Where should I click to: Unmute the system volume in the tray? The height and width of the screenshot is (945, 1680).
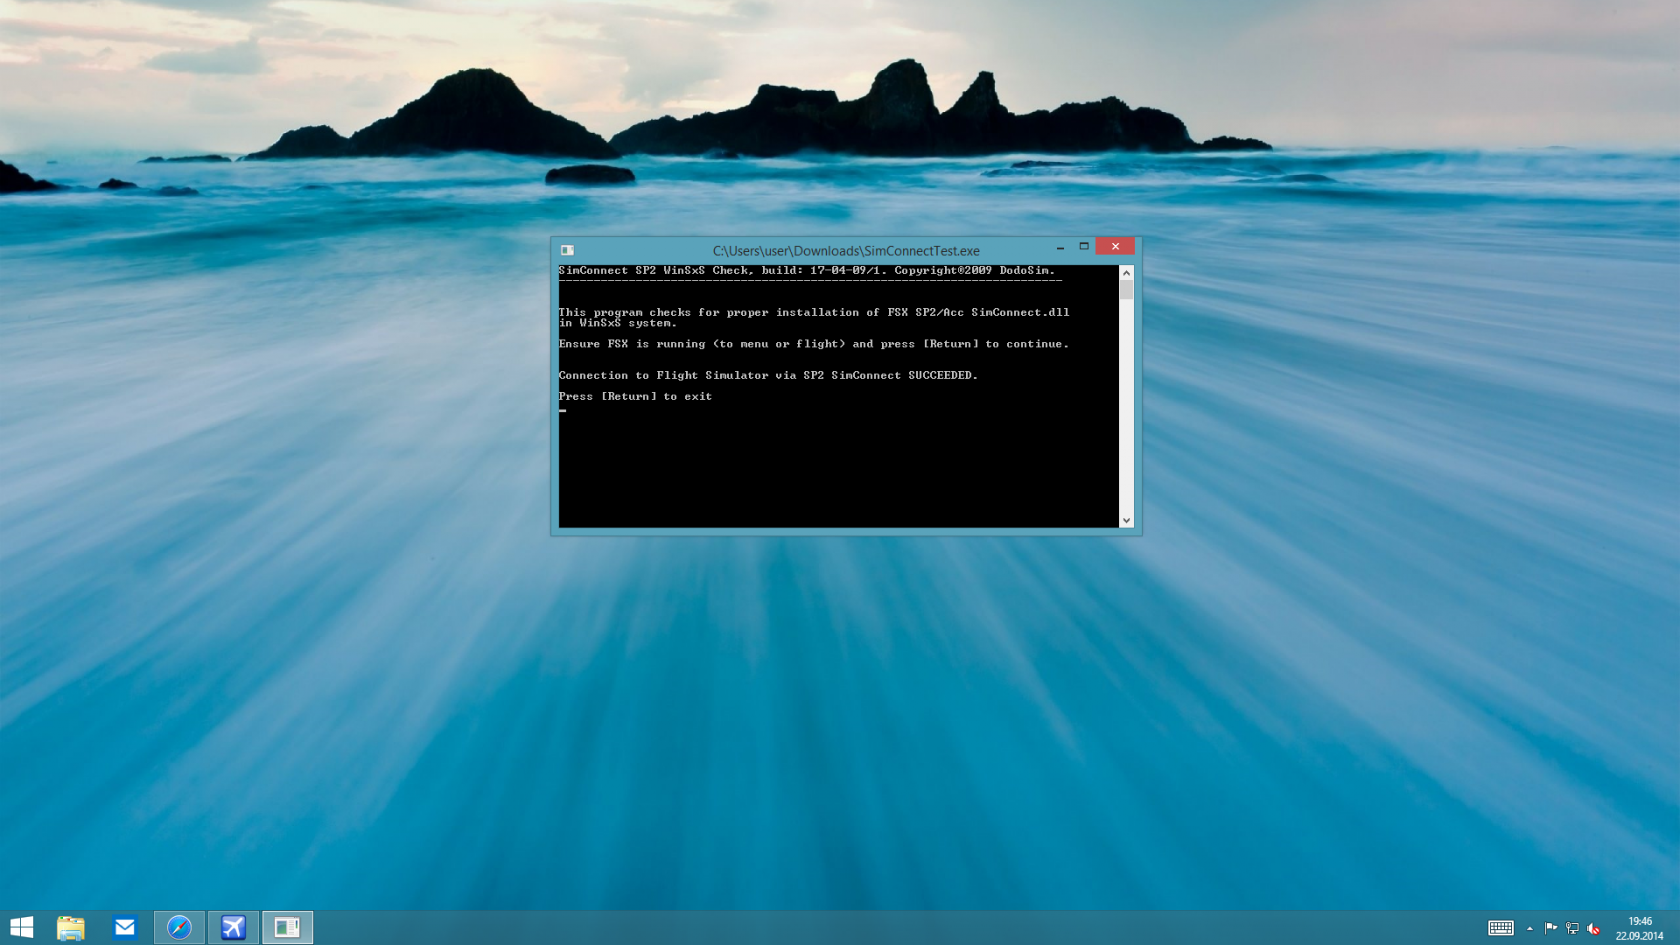click(x=1597, y=927)
